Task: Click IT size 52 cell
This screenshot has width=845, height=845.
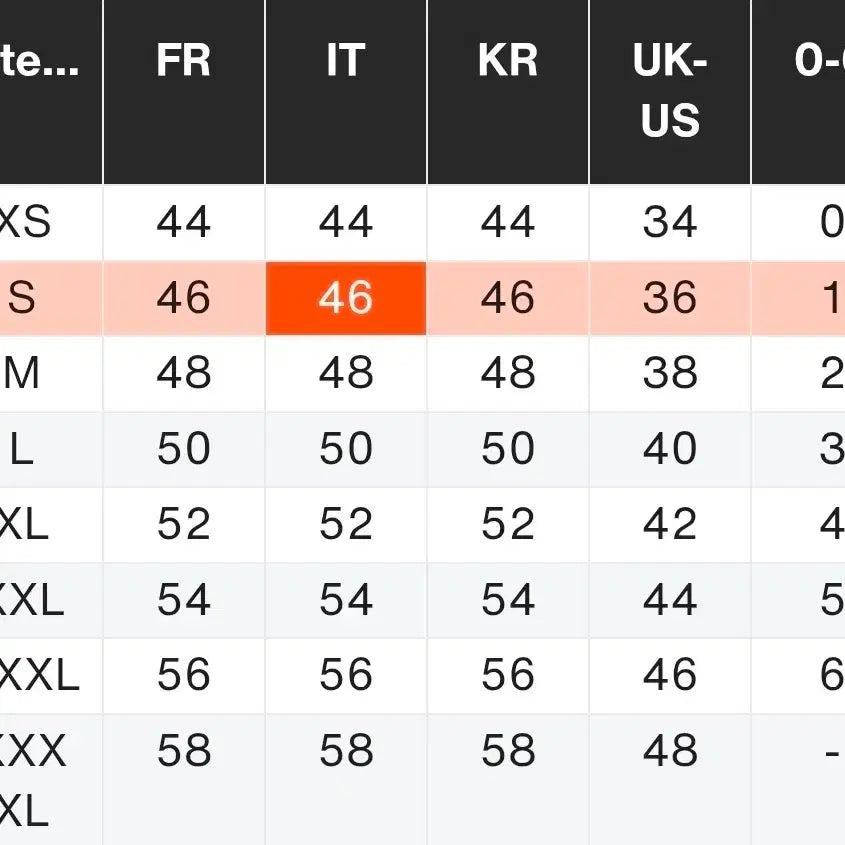Action: [x=346, y=525]
